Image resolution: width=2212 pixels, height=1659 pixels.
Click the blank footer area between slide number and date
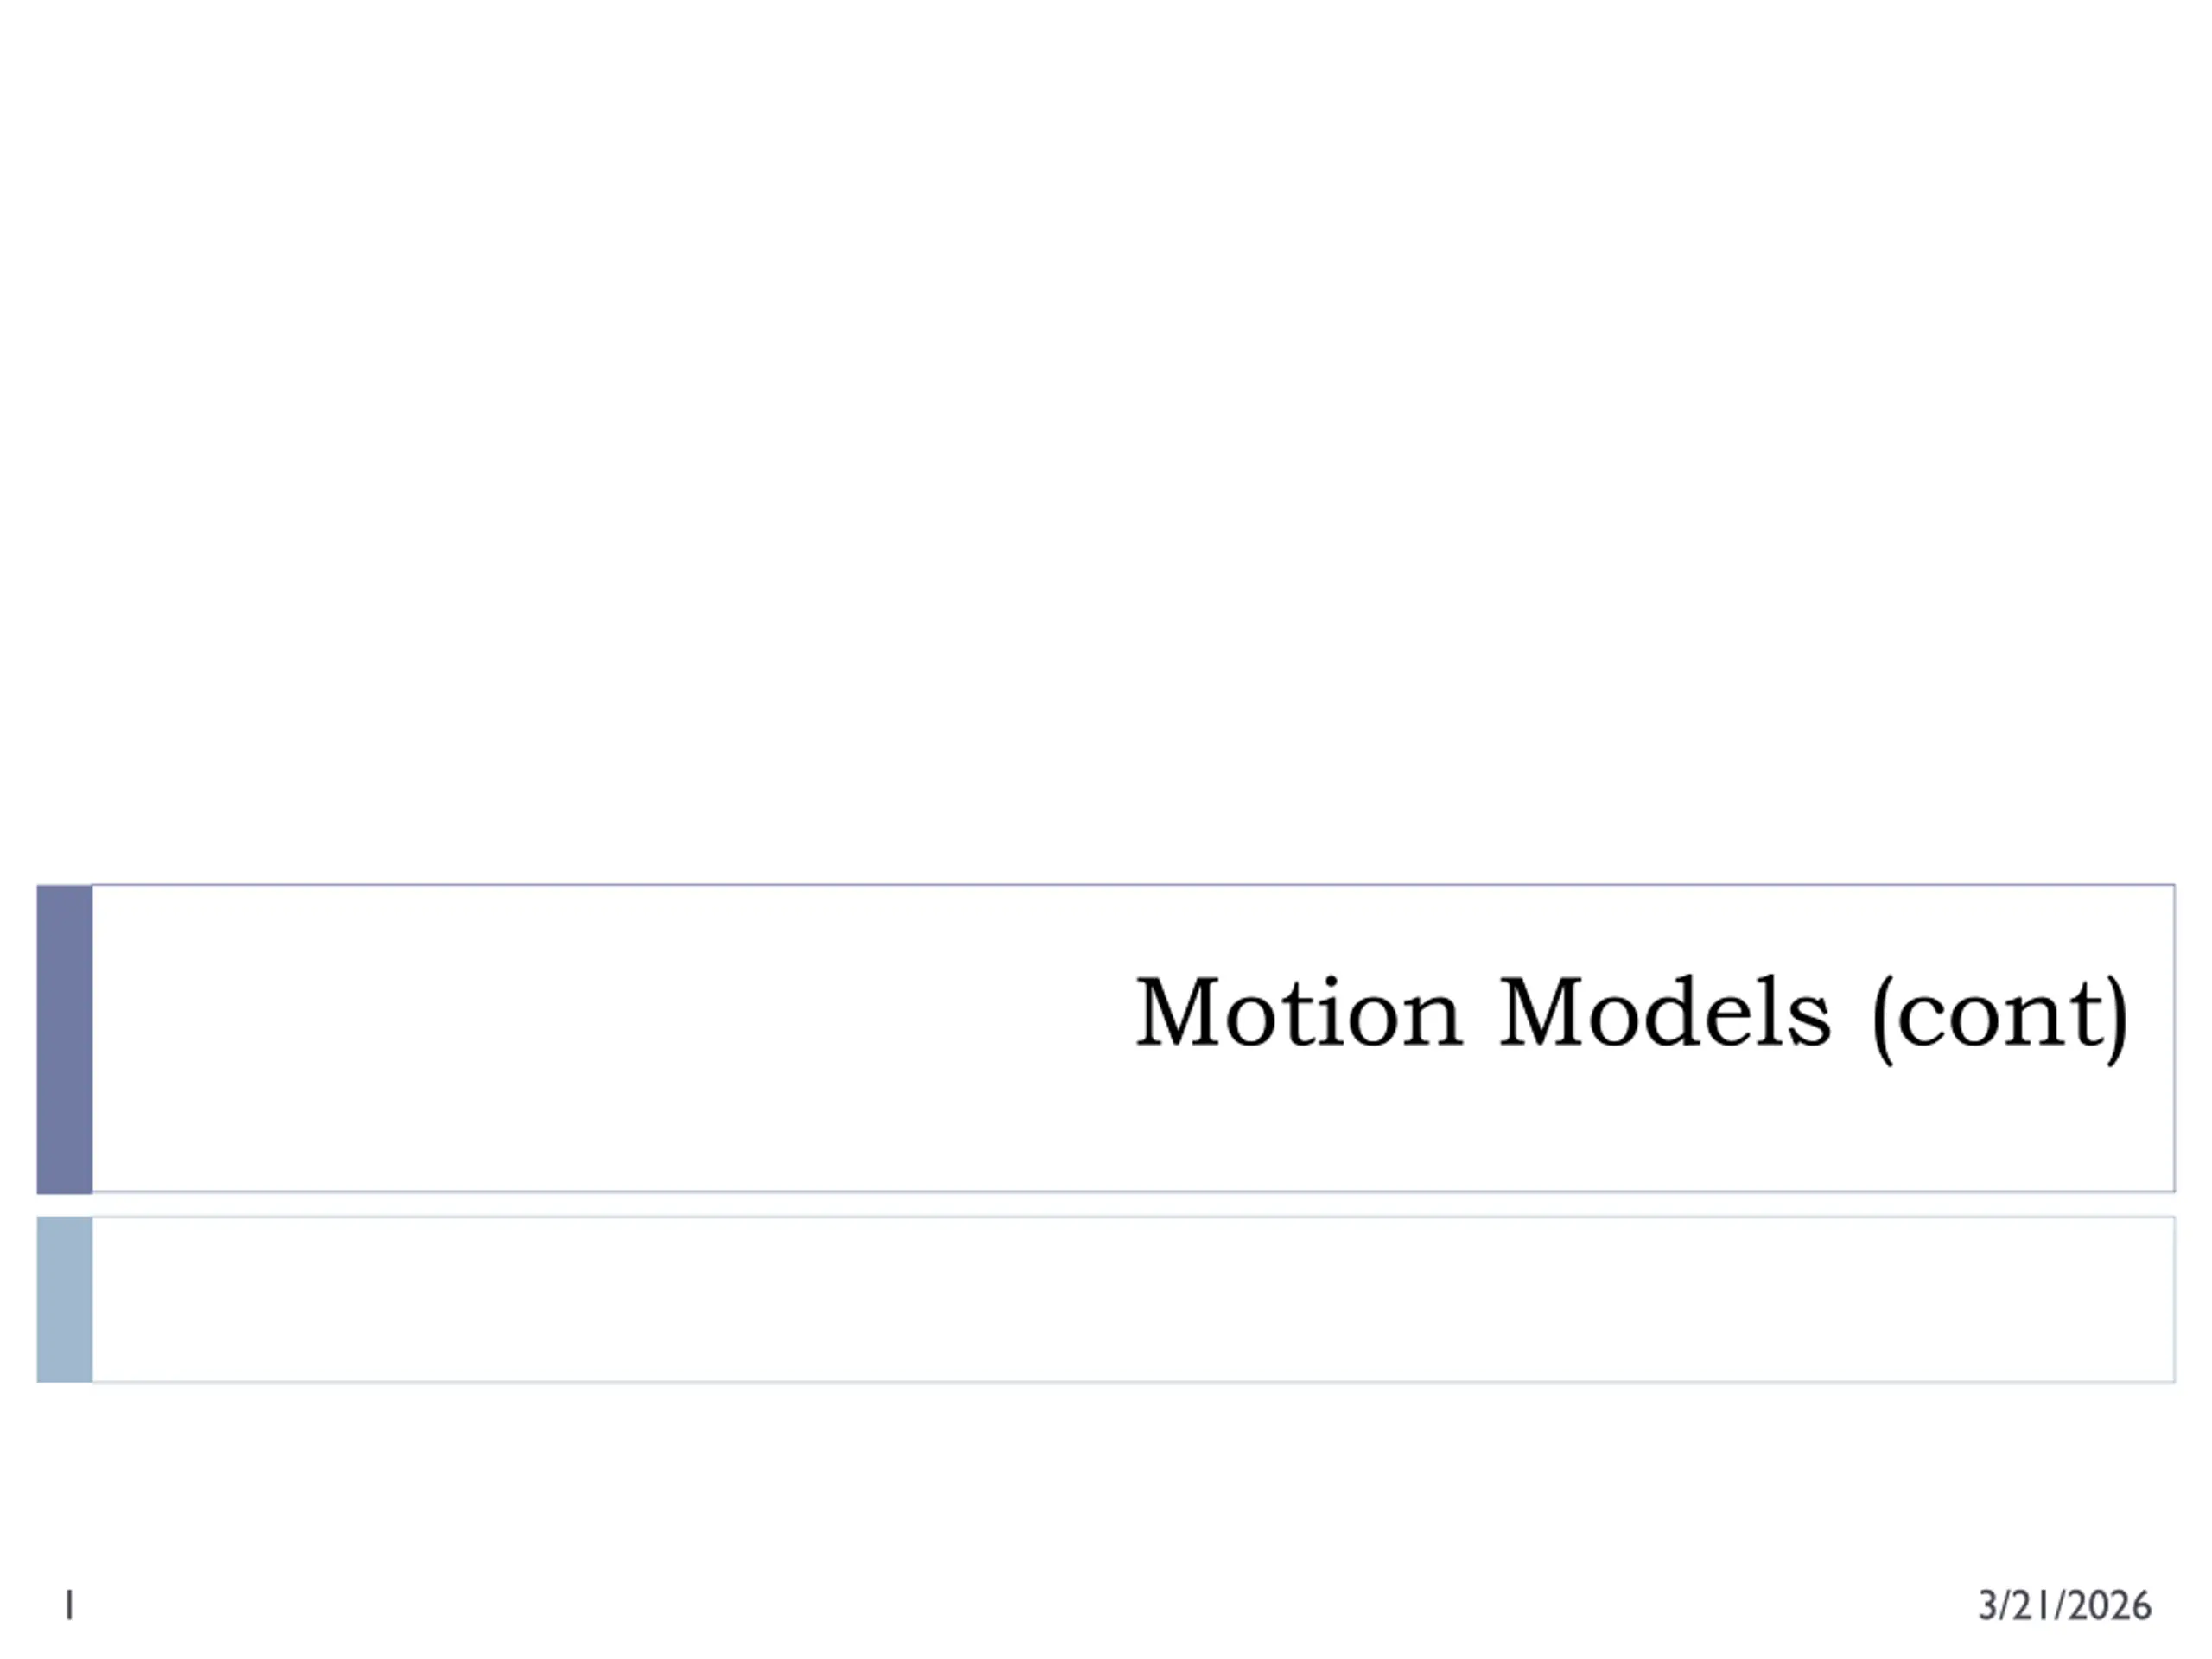click(x=1020, y=1606)
